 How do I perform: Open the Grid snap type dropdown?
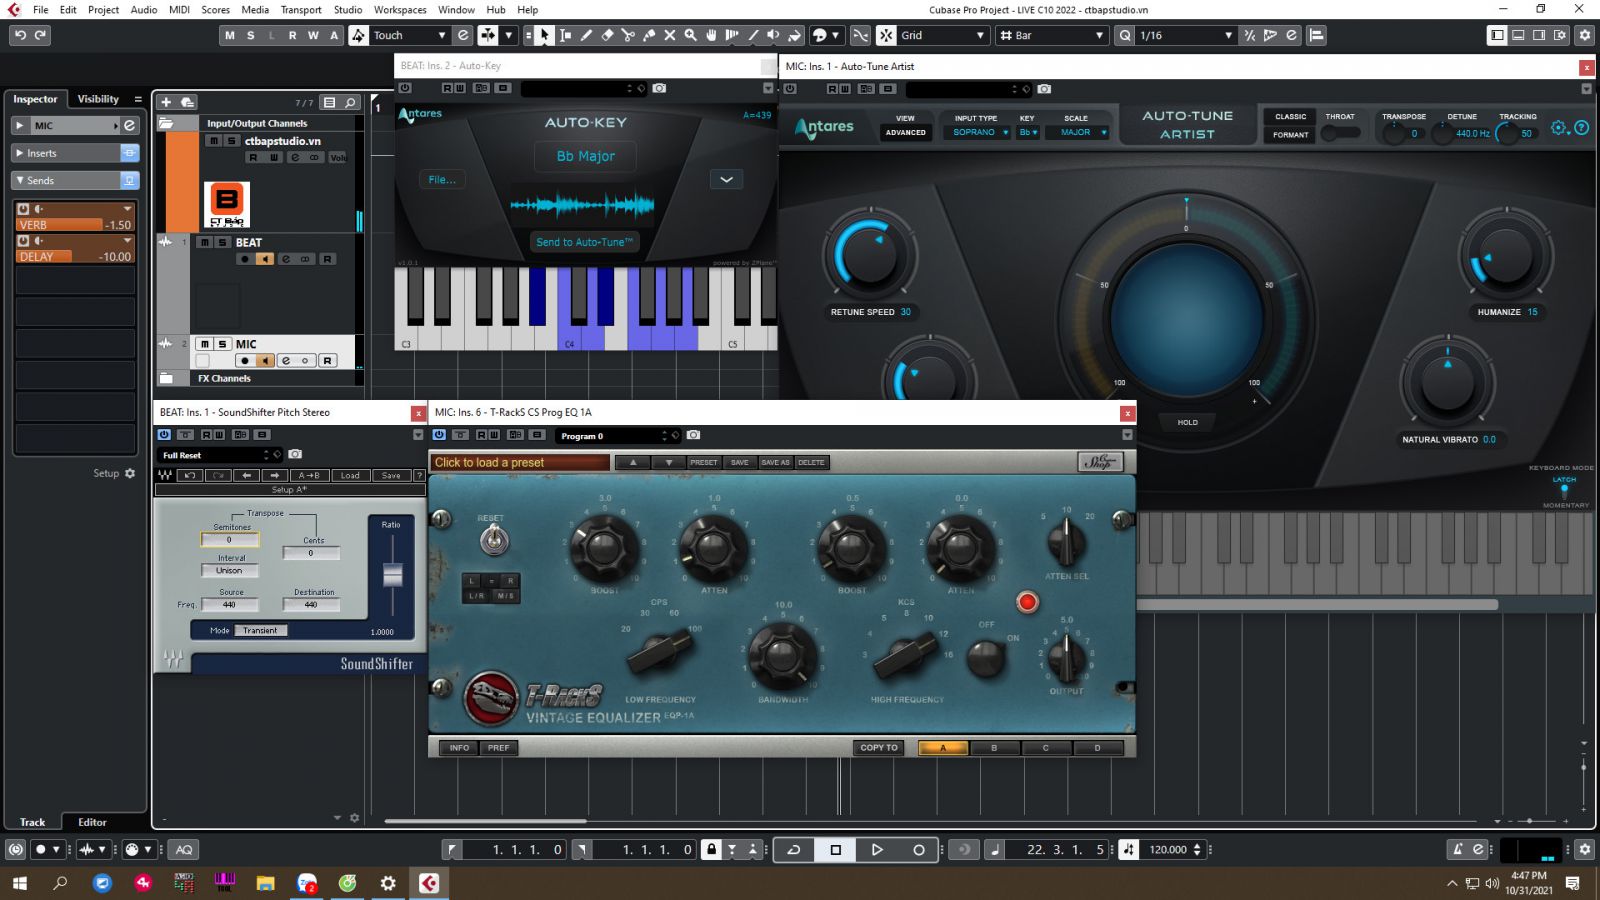point(943,35)
